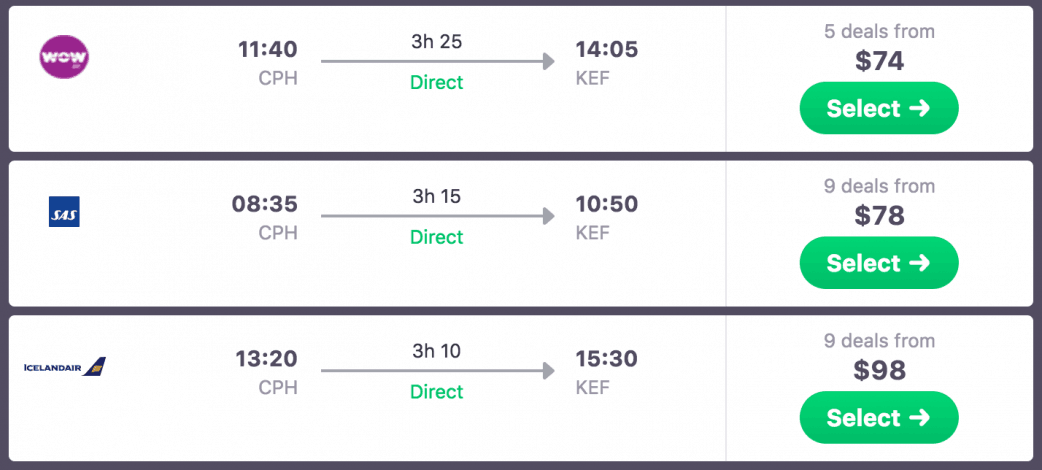The width and height of the screenshot is (1042, 470).
Task: Select the $78 SAS flight
Action: point(879,263)
